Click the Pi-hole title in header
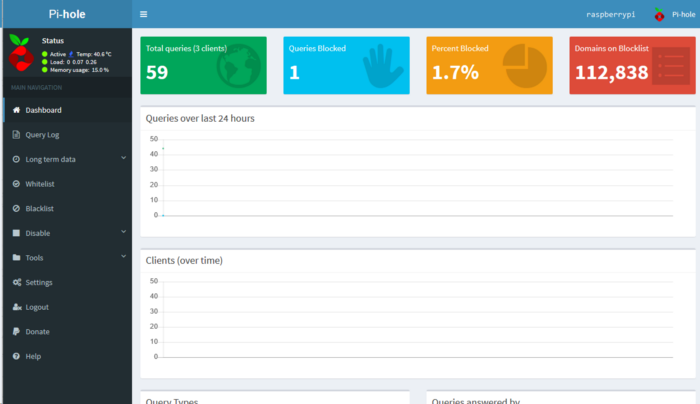Image resolution: width=700 pixels, height=404 pixels. coord(67,14)
